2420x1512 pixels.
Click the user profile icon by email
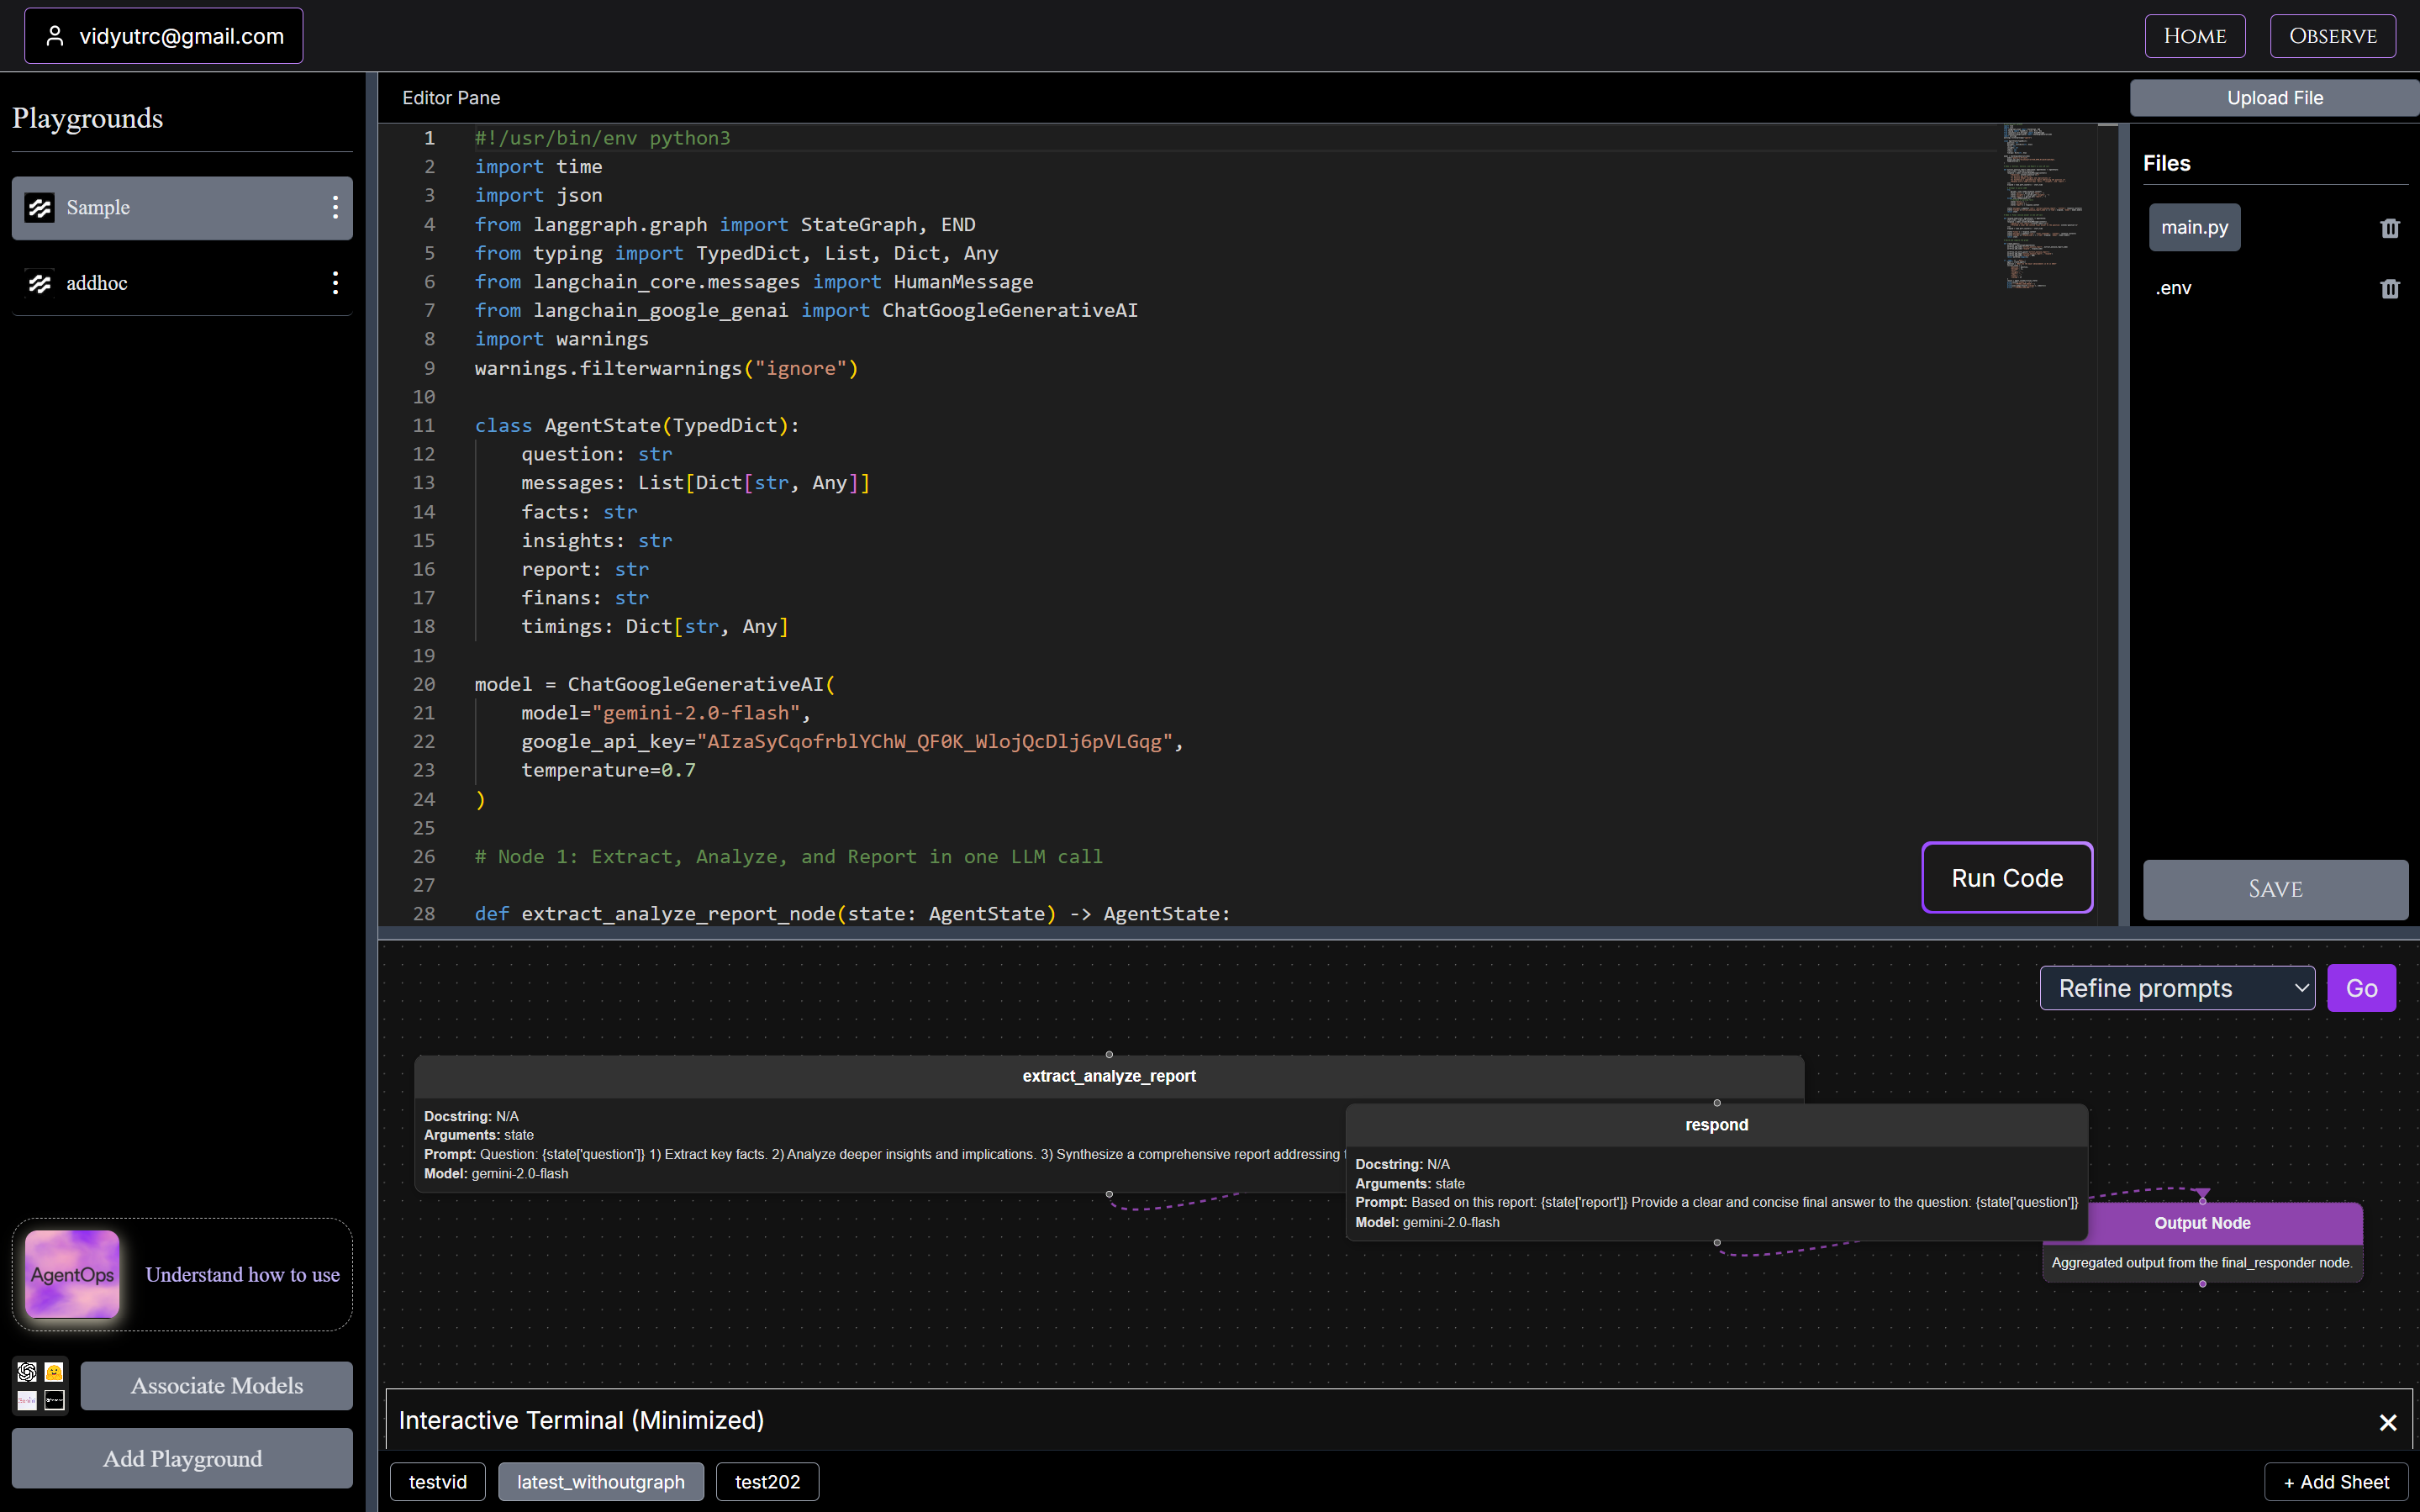[55, 36]
